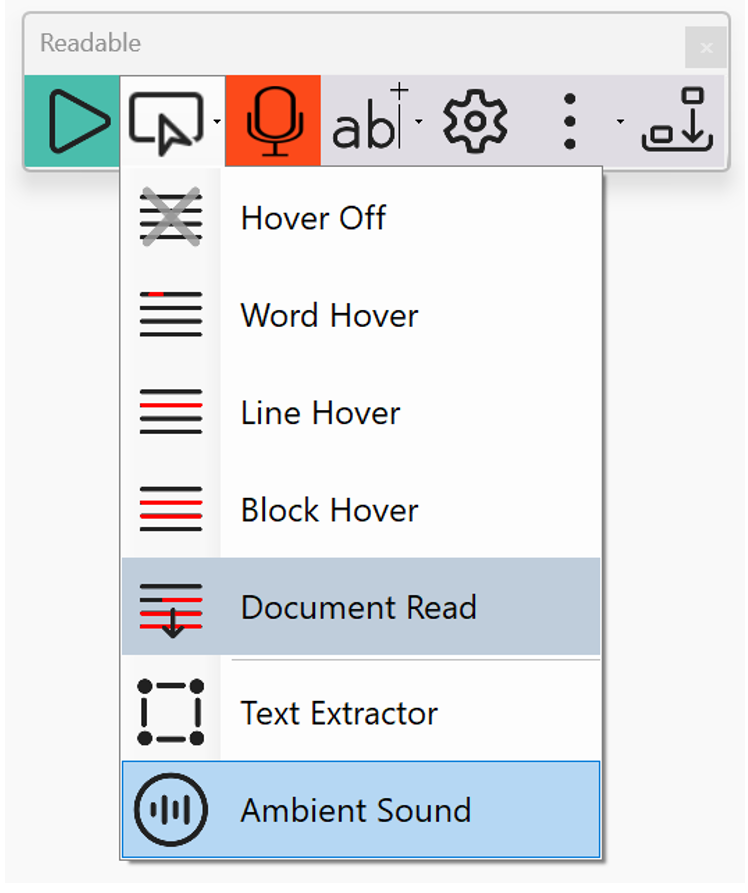Image resolution: width=748 pixels, height=893 pixels.
Task: Click the docking layout icon on the right
Action: pos(676,120)
